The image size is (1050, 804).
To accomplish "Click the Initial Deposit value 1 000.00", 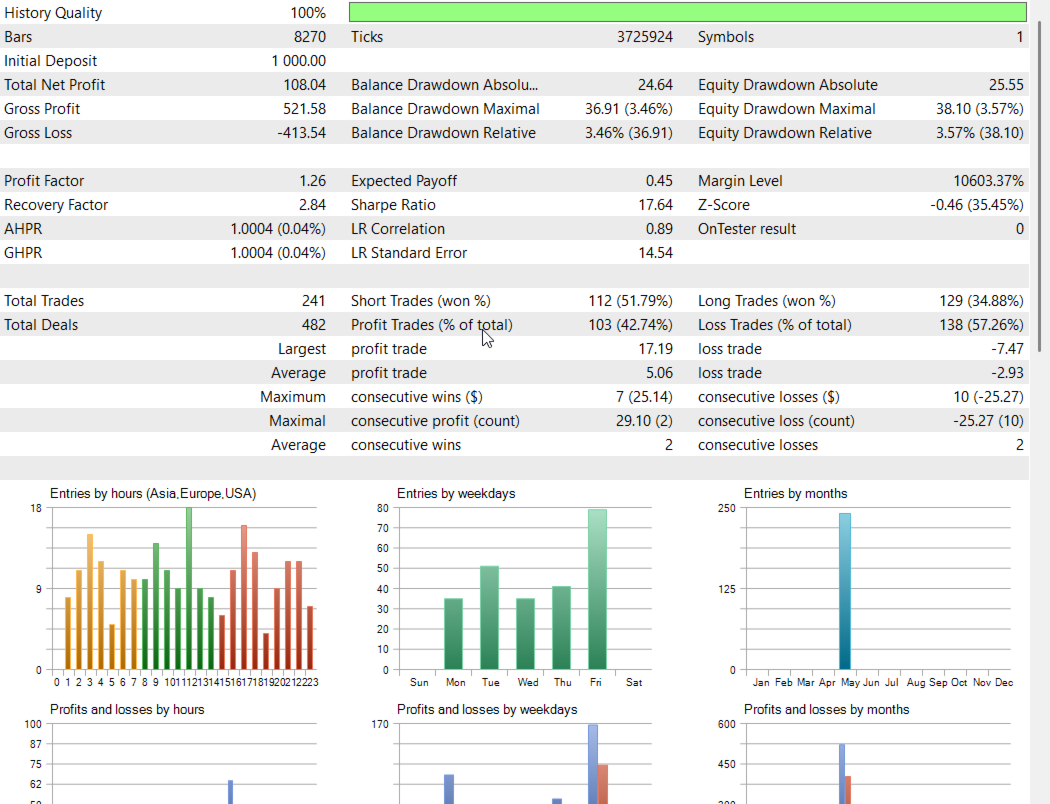I will 299,61.
